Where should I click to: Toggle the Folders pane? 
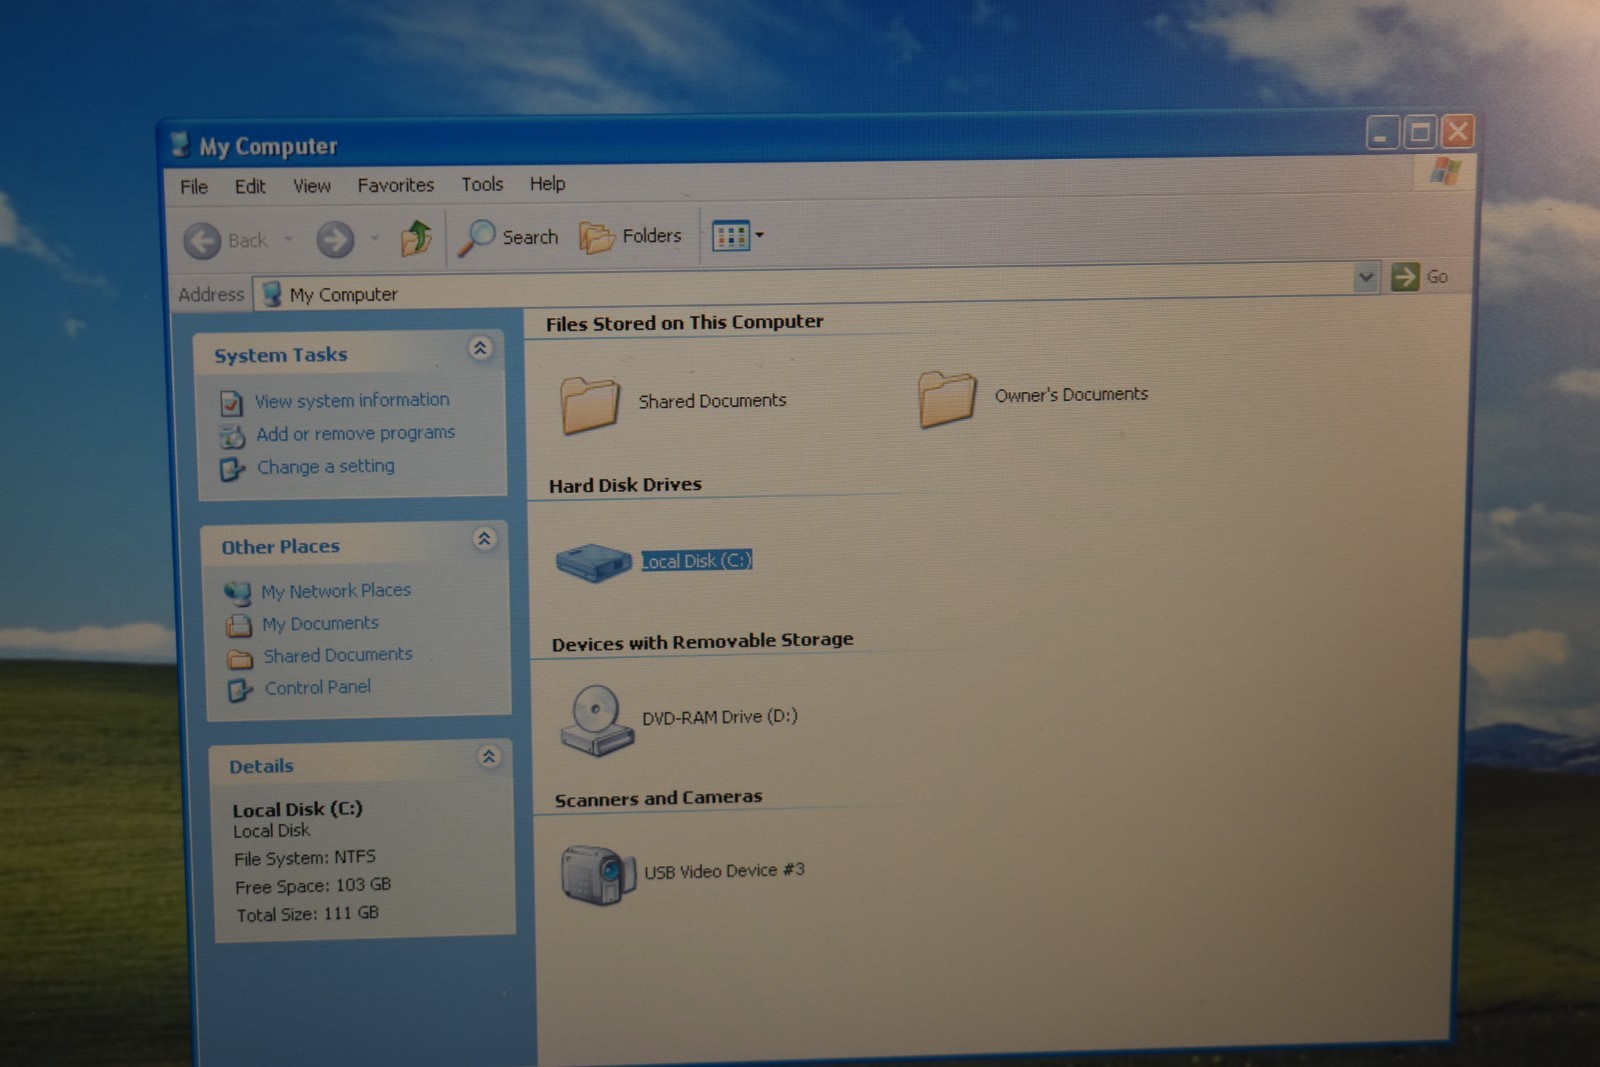(x=631, y=237)
